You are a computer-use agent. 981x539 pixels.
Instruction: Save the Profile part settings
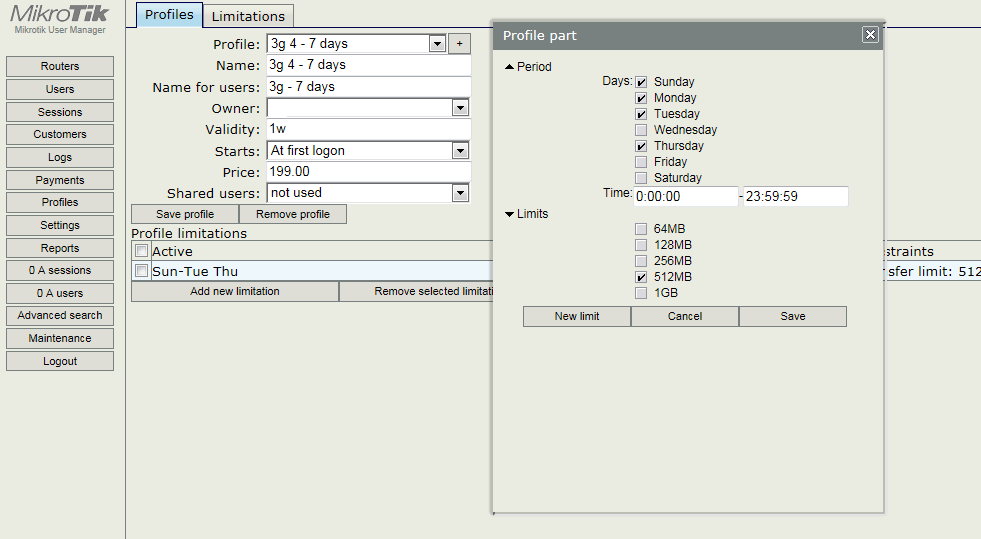tap(793, 316)
